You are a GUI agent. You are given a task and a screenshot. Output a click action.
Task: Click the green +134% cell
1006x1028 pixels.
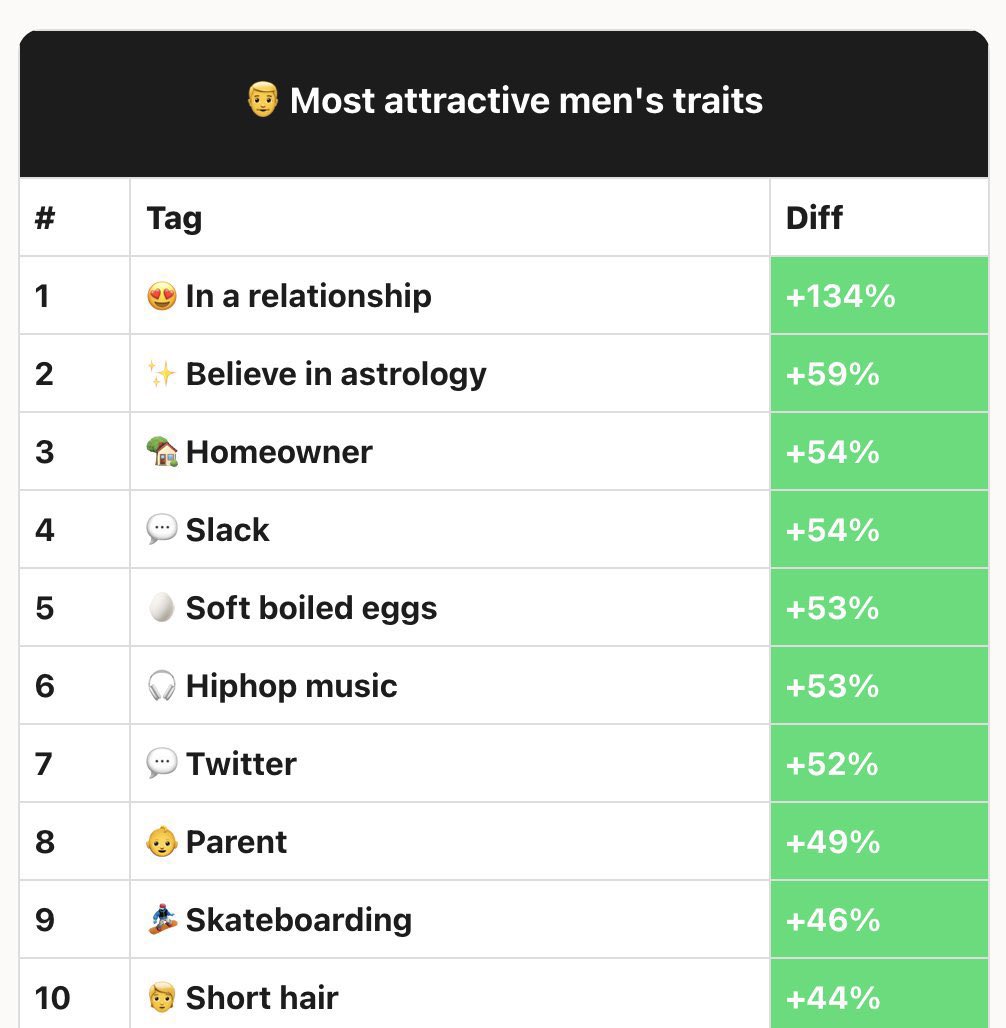point(878,296)
